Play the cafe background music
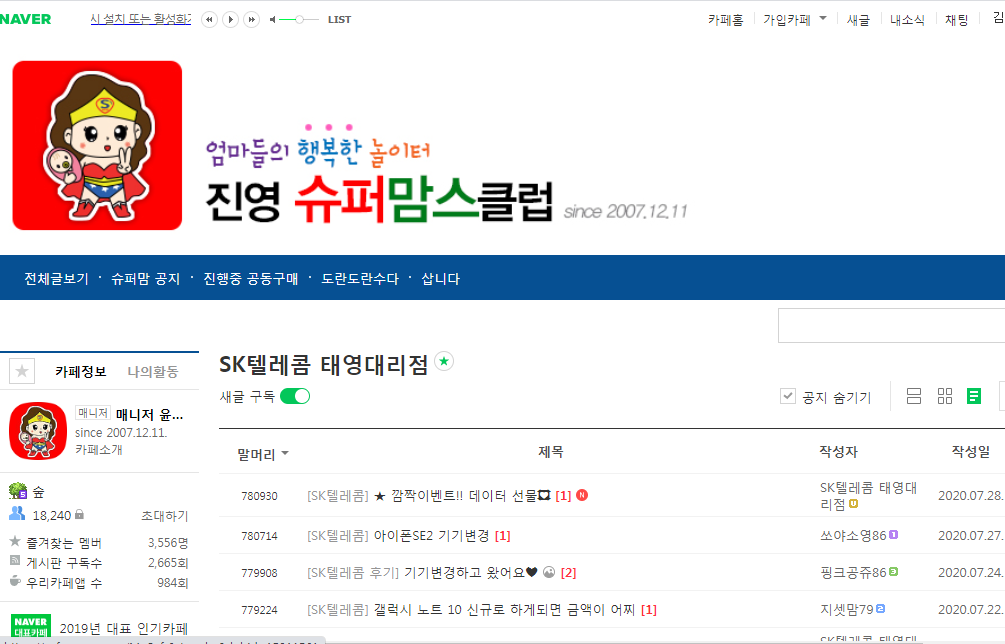Image resolution: width=1005 pixels, height=644 pixels. (x=230, y=19)
